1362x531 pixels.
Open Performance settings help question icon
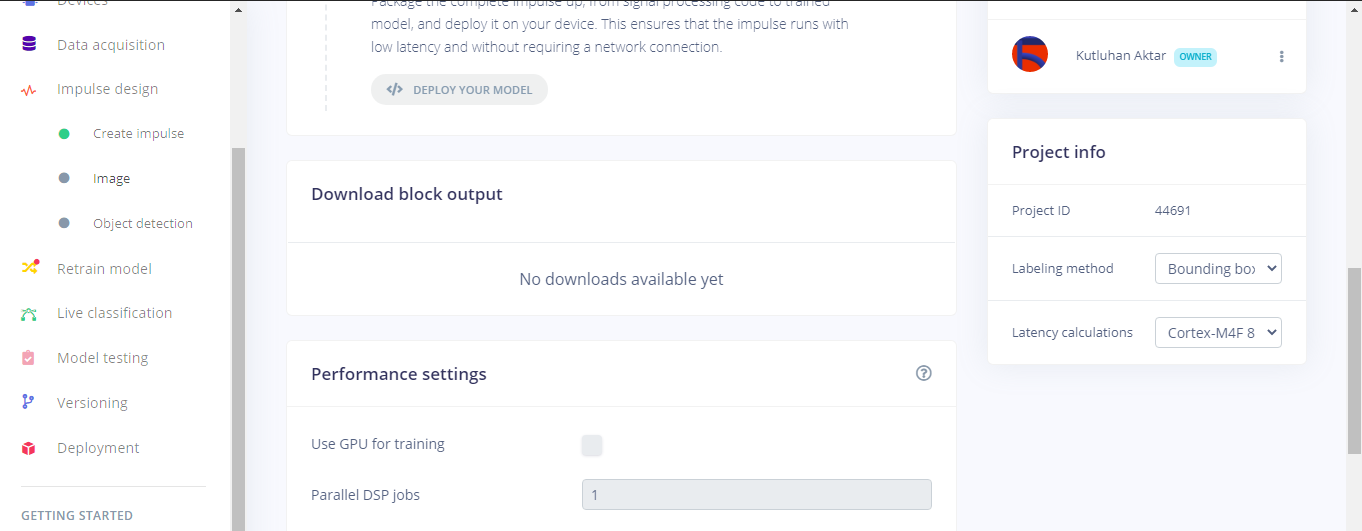pos(923,373)
